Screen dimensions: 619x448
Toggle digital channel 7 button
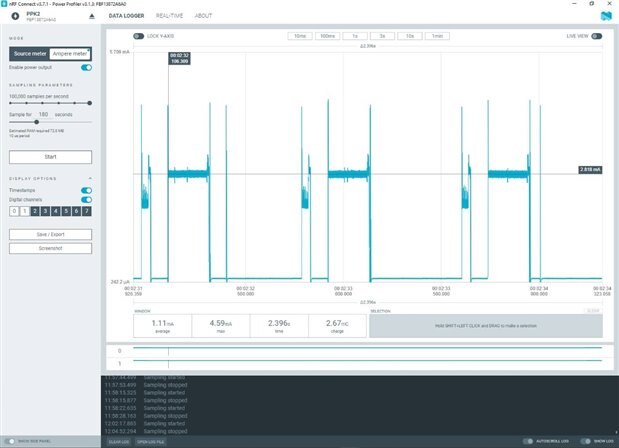87,212
